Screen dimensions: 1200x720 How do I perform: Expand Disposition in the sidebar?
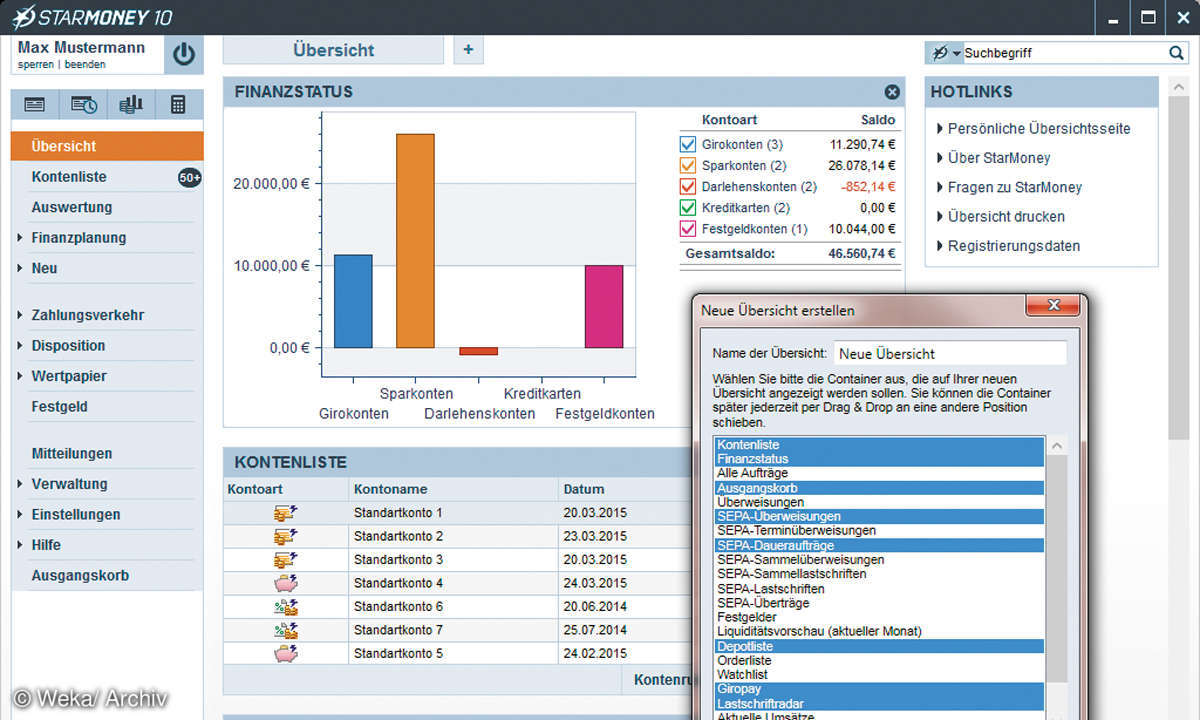21,346
